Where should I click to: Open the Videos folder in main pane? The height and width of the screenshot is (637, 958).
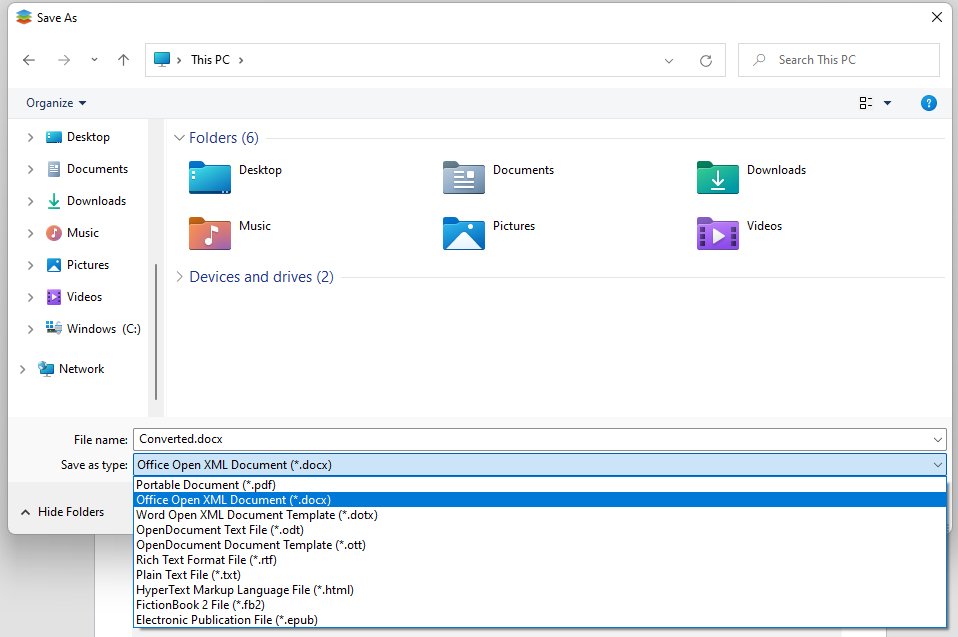[717, 233]
